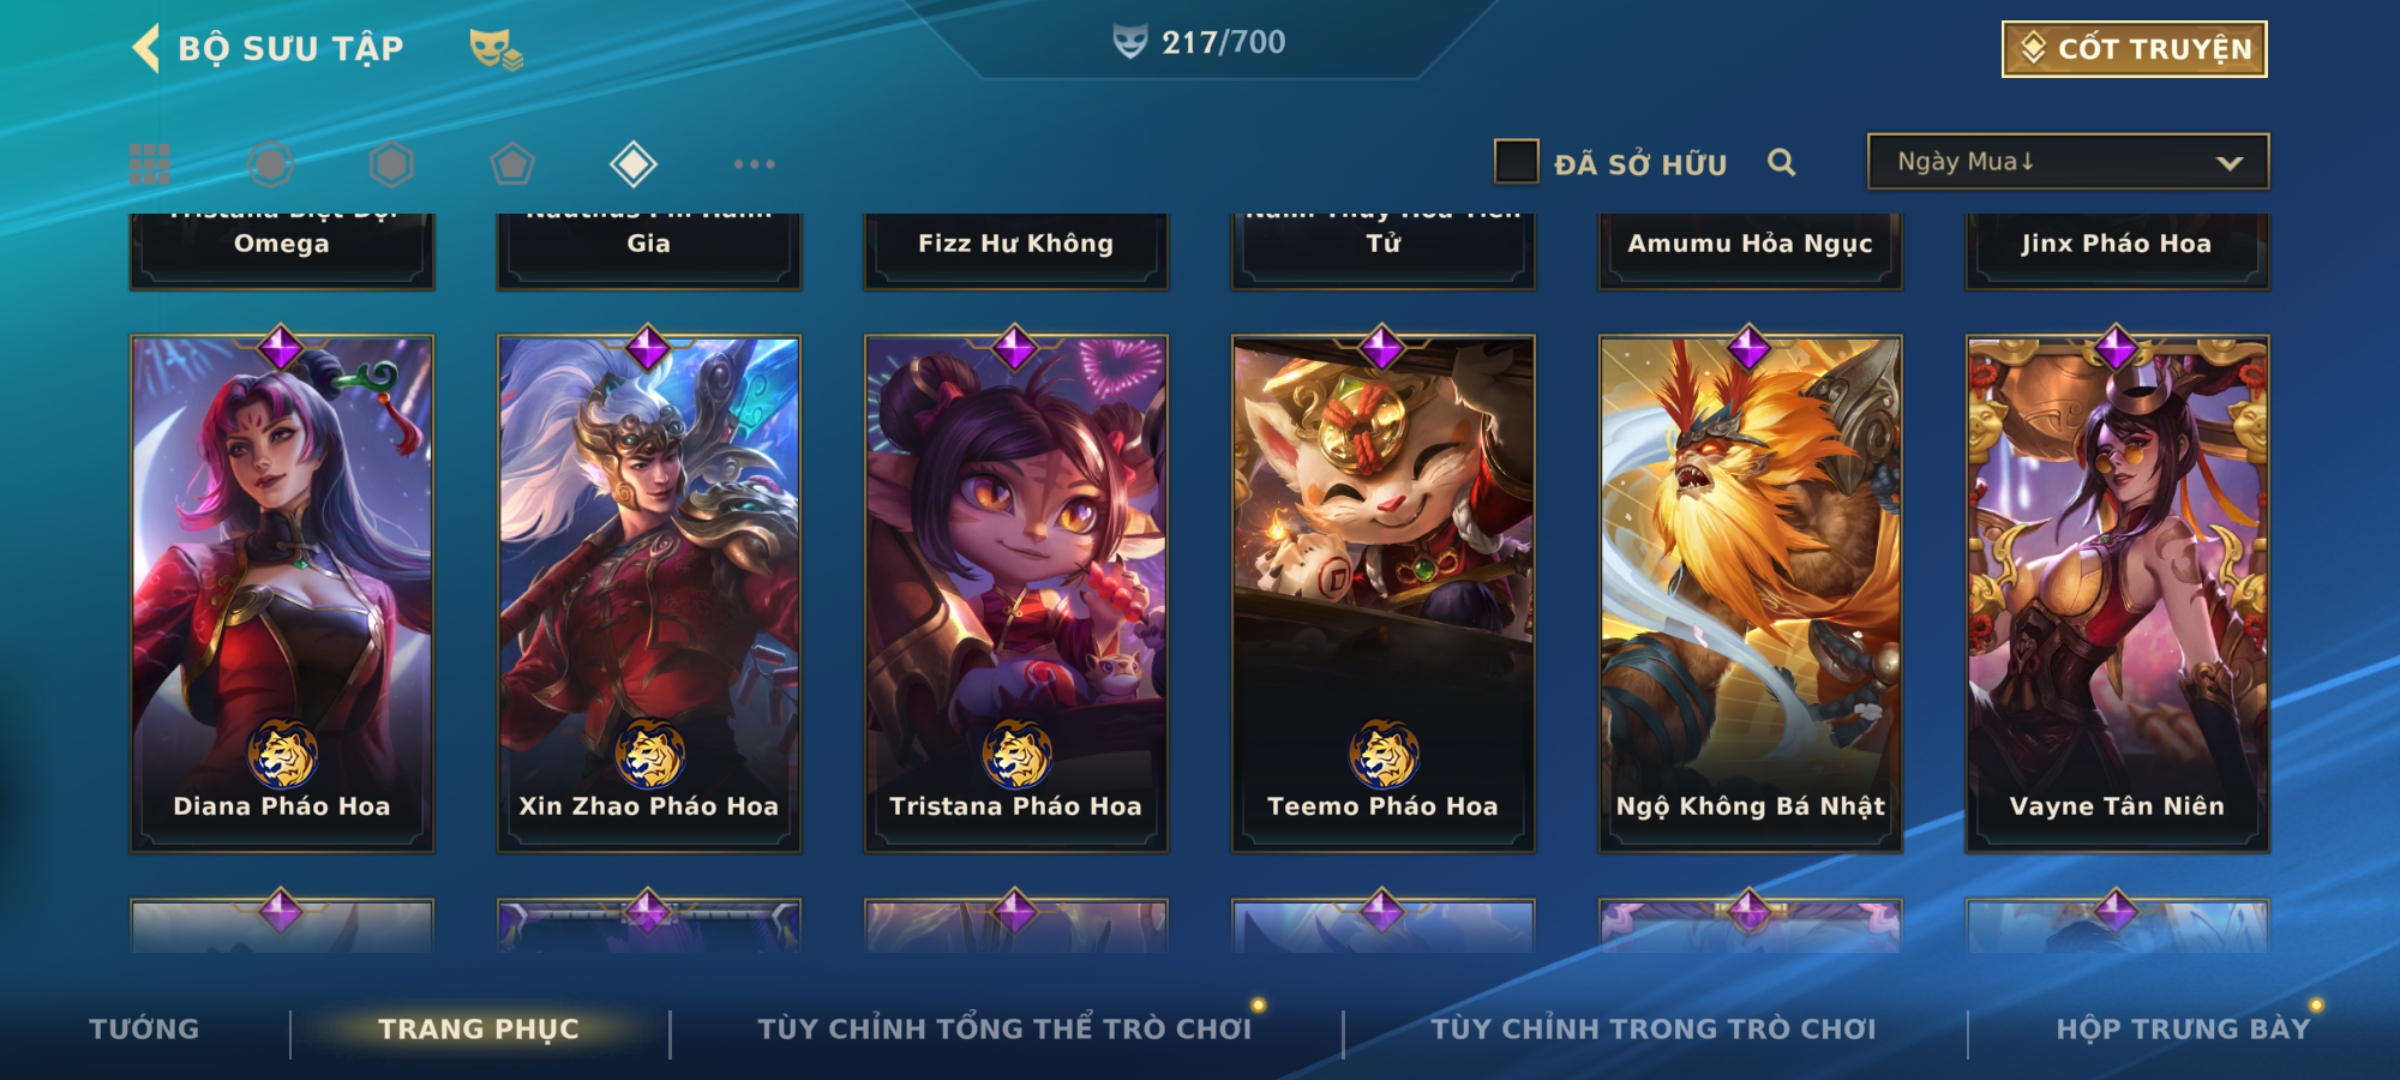Open the Hộp Trưng Bày tab
This screenshot has width=2400, height=1080.
pos(2183,1029)
